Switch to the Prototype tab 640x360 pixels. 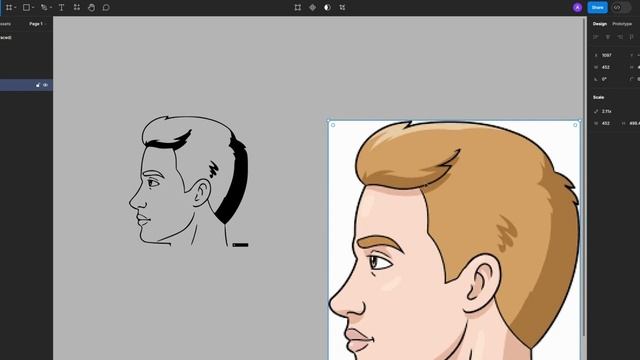point(622,24)
